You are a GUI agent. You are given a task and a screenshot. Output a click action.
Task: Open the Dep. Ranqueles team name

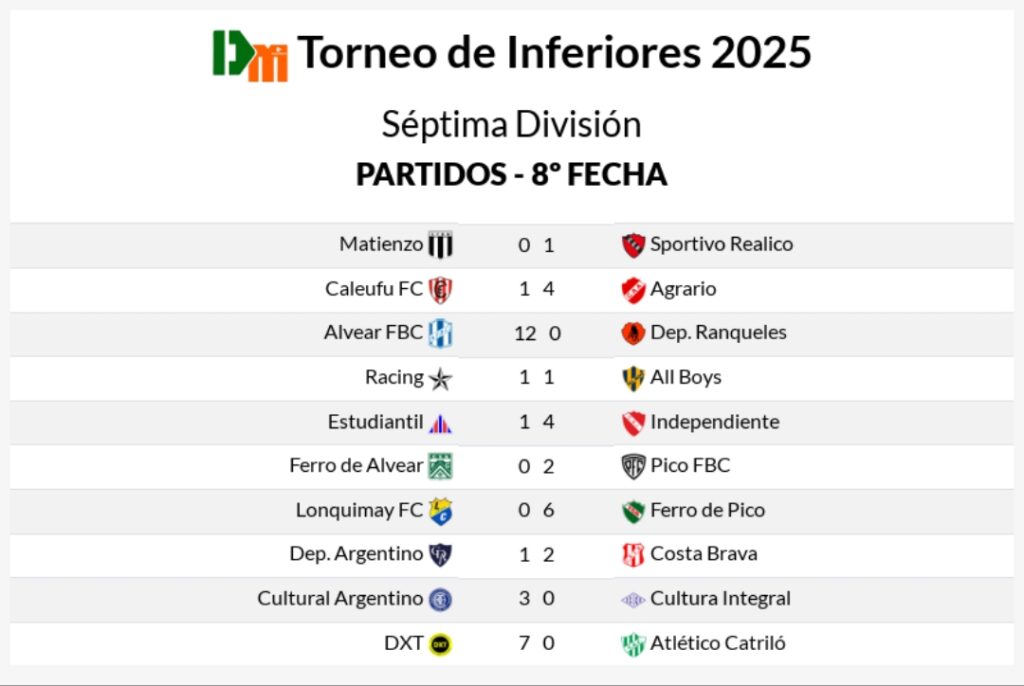pos(718,333)
